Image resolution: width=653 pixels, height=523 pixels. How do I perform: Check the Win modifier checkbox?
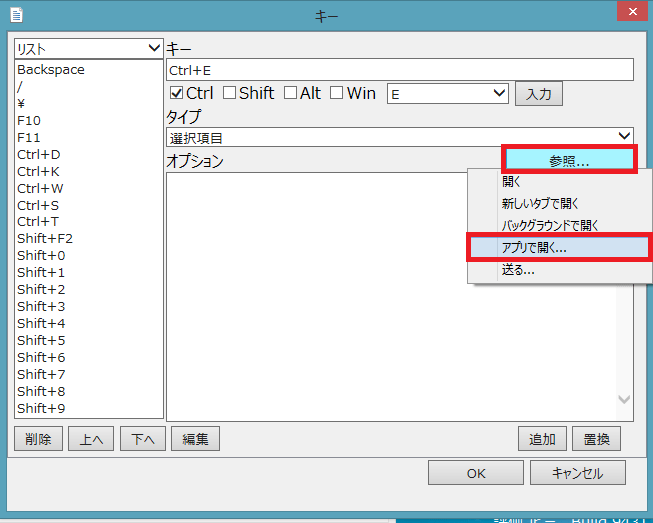pos(337,93)
